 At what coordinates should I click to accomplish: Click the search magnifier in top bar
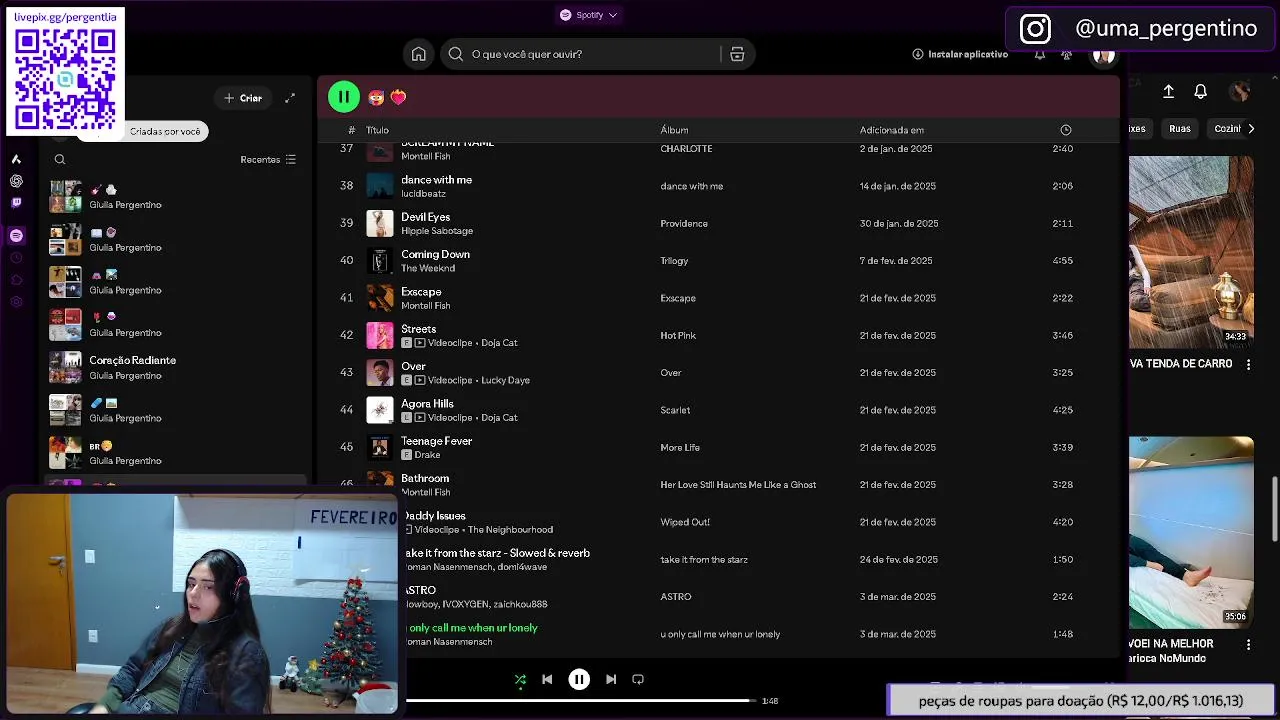[x=456, y=54]
